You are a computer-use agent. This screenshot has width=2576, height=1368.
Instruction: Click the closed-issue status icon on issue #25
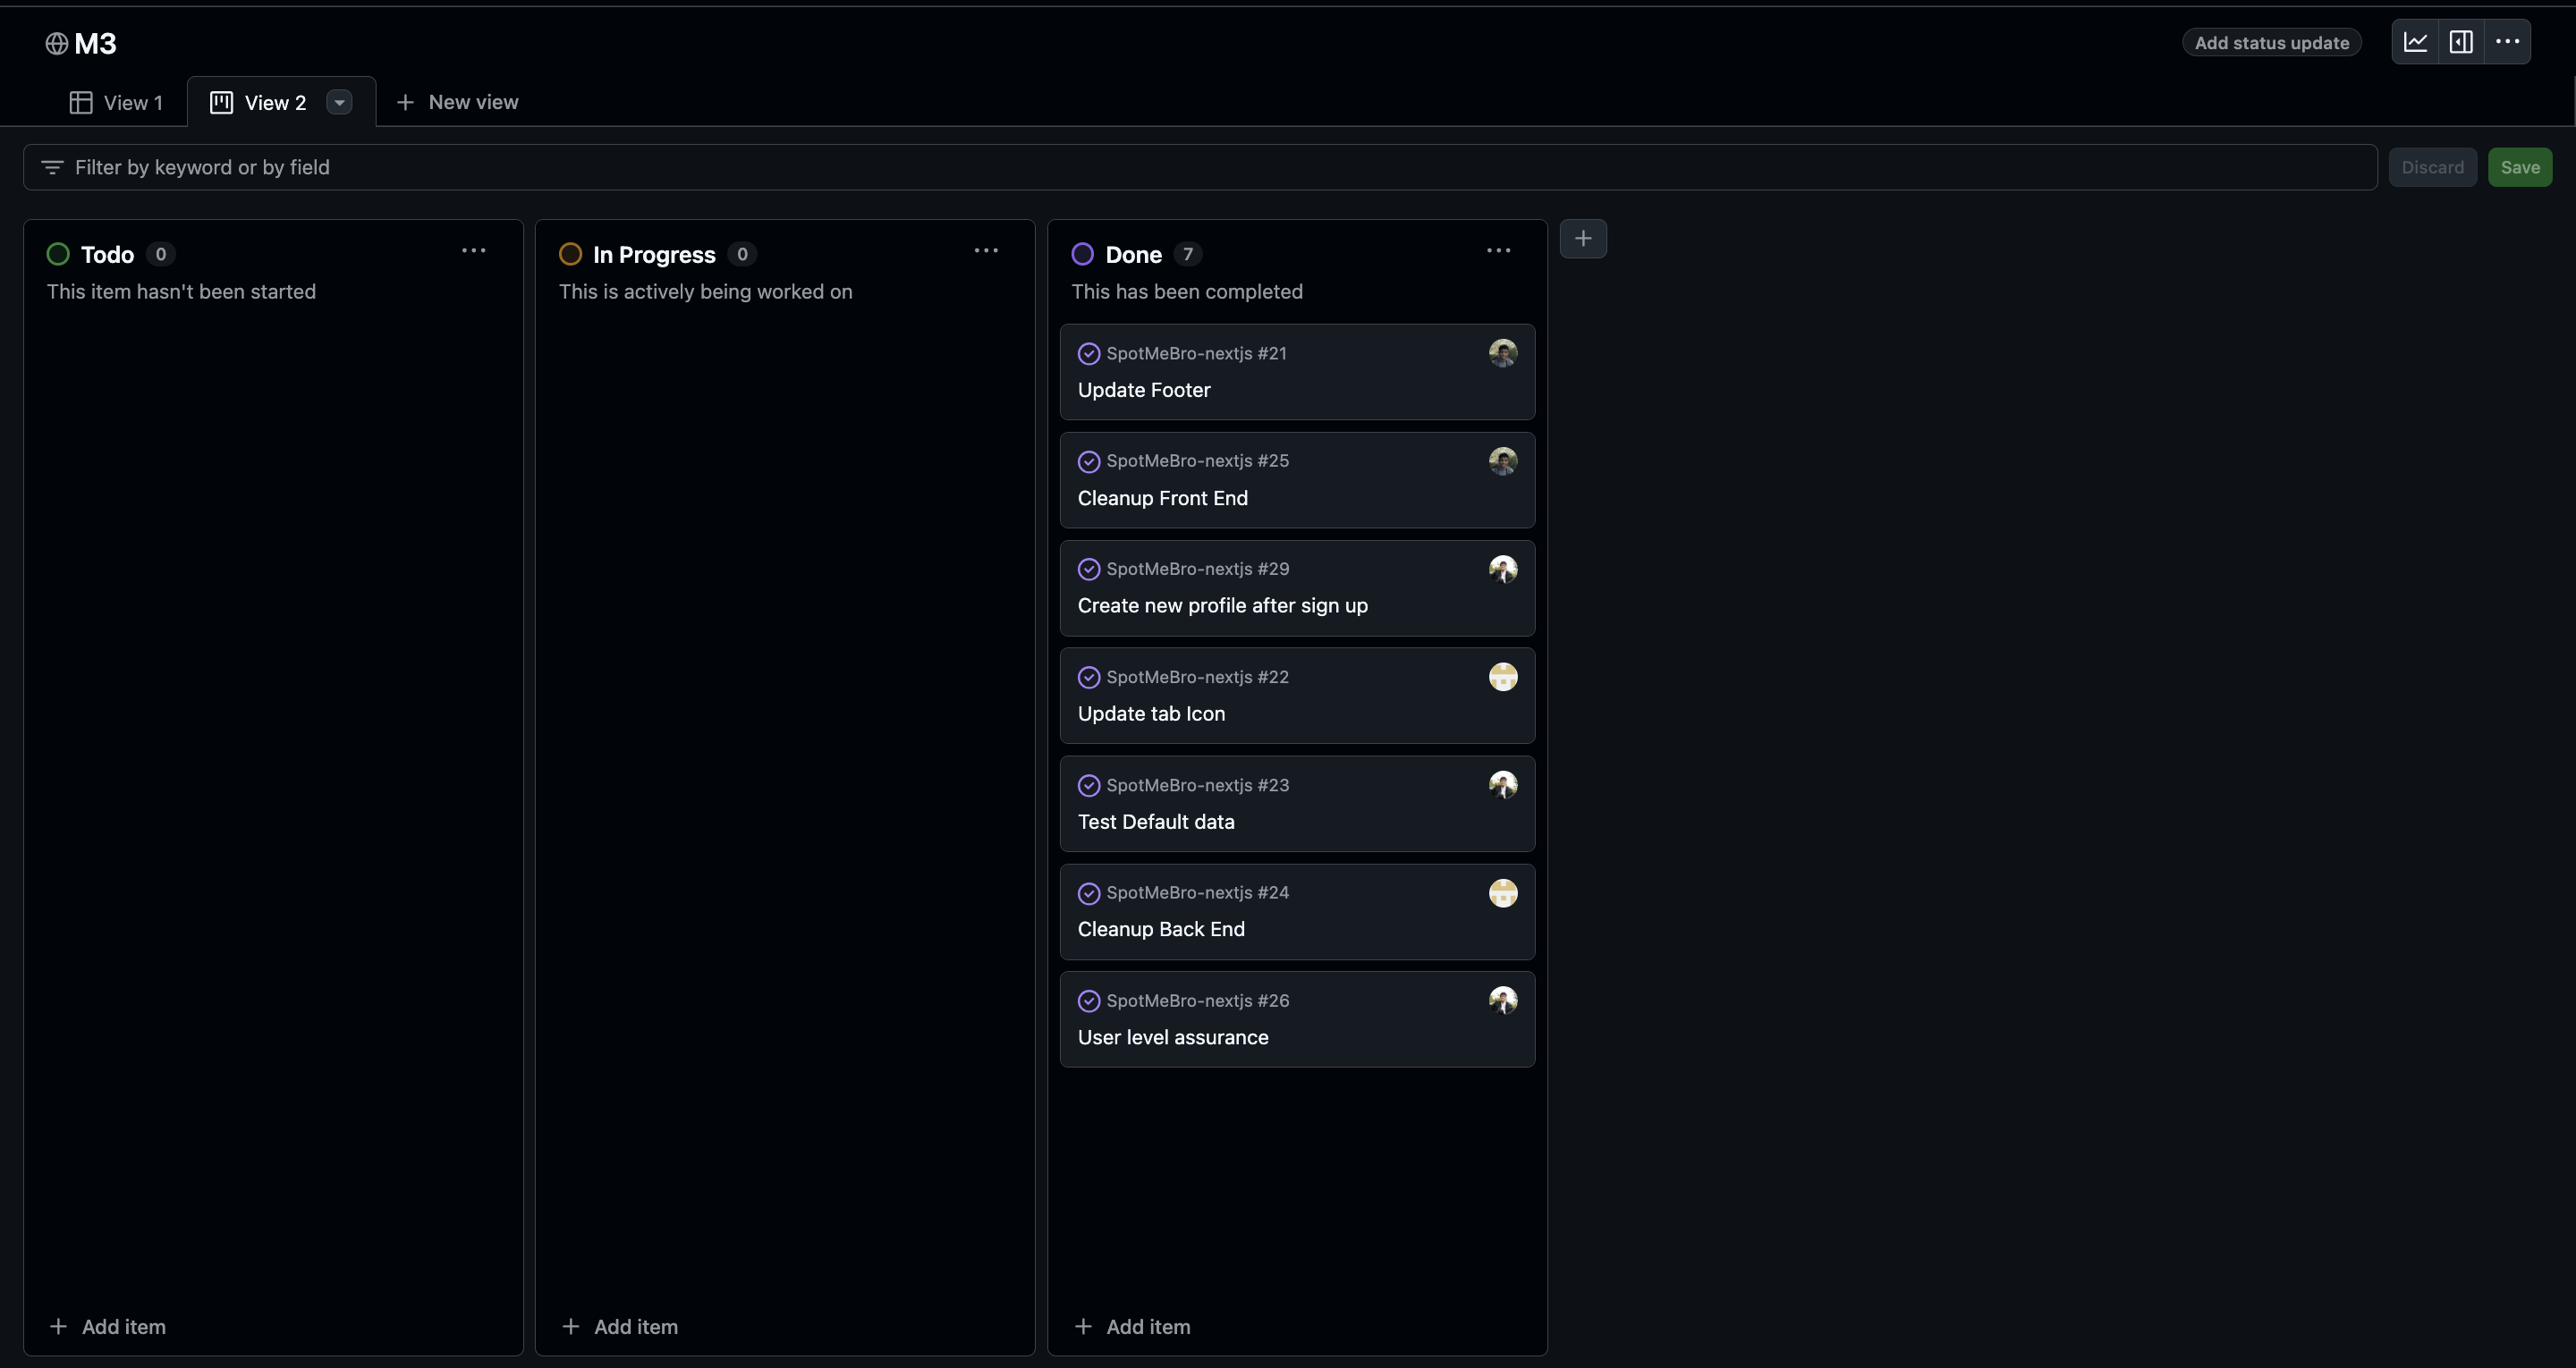(x=1088, y=461)
